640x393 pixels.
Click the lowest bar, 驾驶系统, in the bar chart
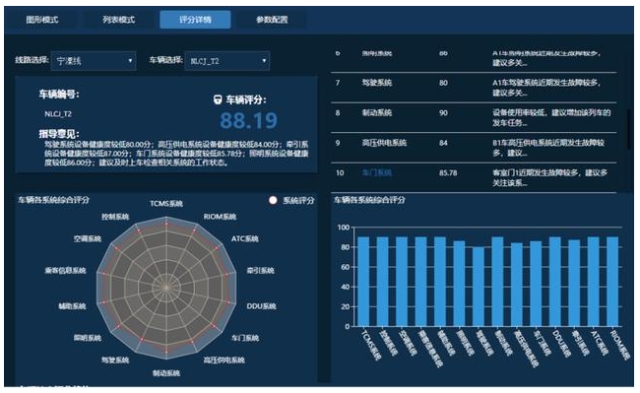[x=478, y=286]
